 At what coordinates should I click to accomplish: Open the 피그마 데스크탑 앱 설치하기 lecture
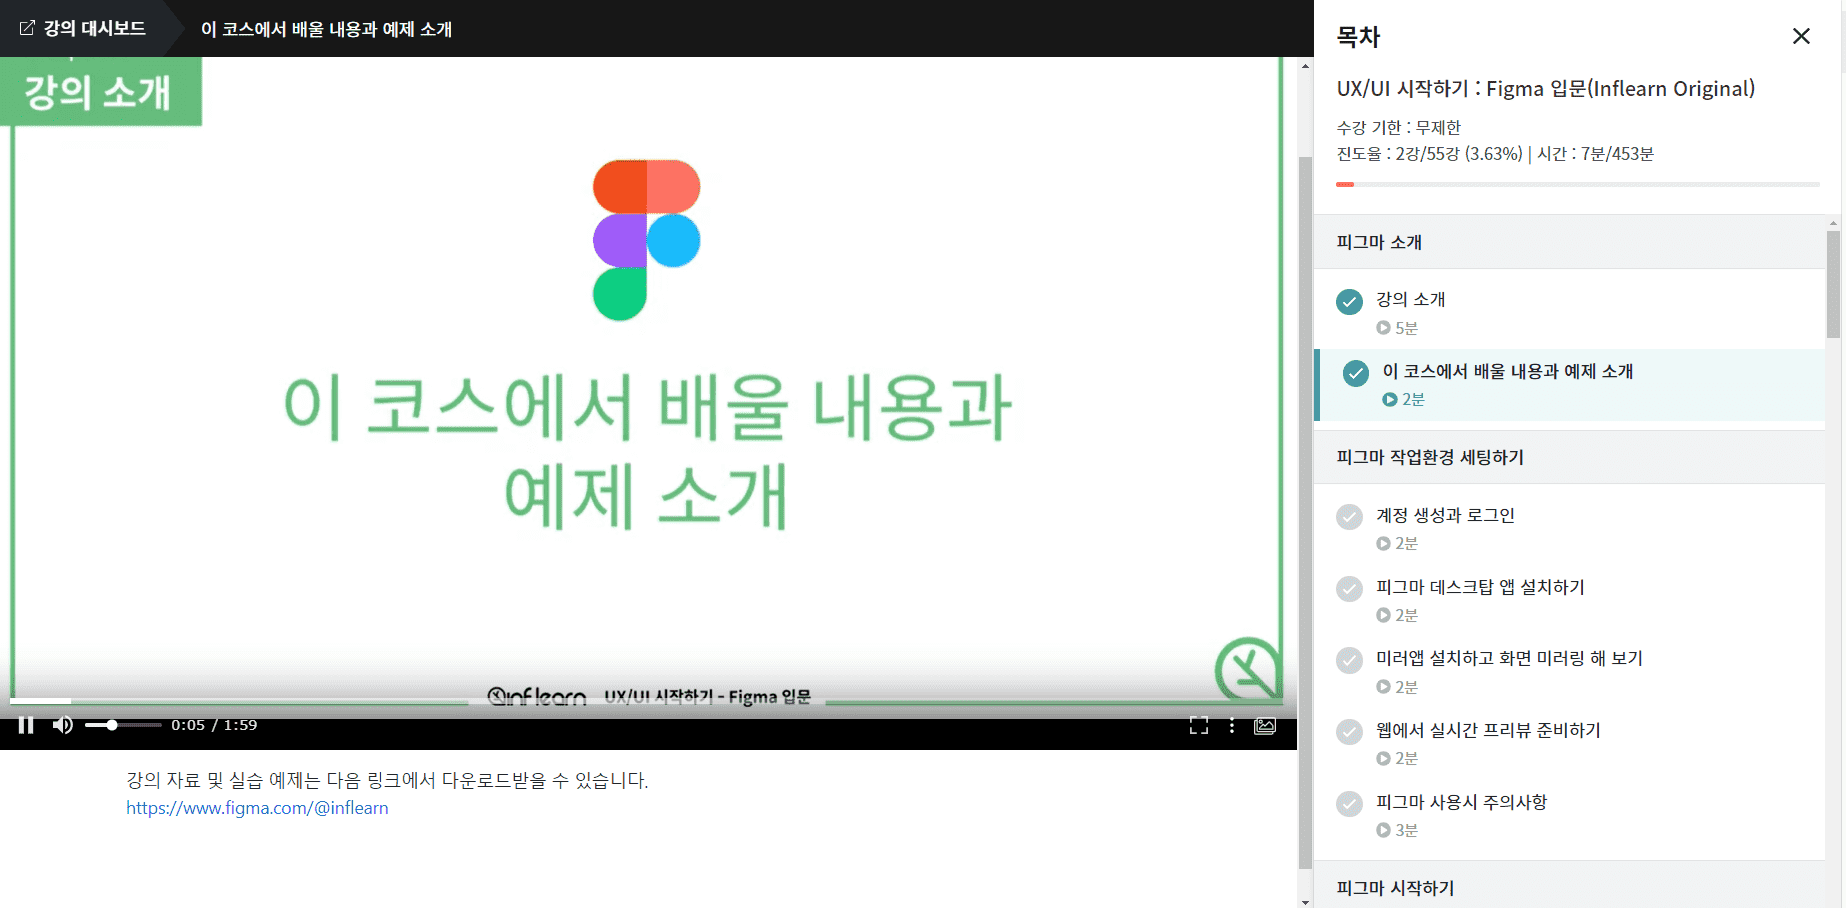click(x=1480, y=587)
